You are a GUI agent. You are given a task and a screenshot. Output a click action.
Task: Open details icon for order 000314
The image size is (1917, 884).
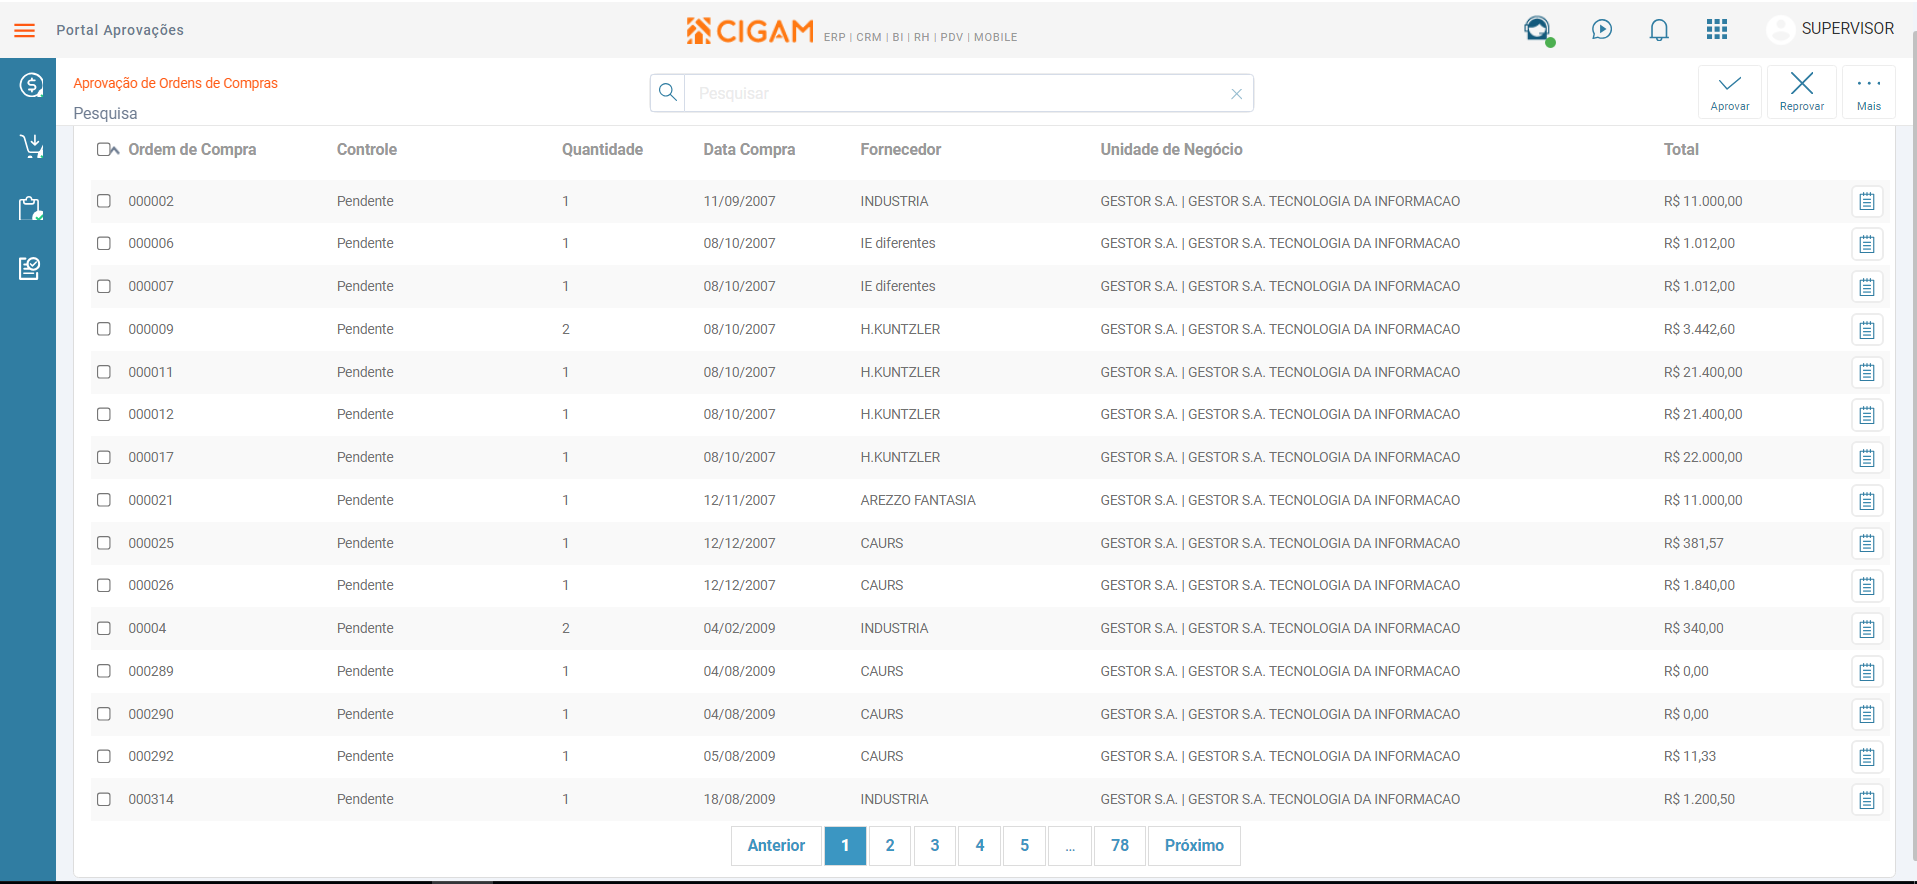[x=1867, y=800]
